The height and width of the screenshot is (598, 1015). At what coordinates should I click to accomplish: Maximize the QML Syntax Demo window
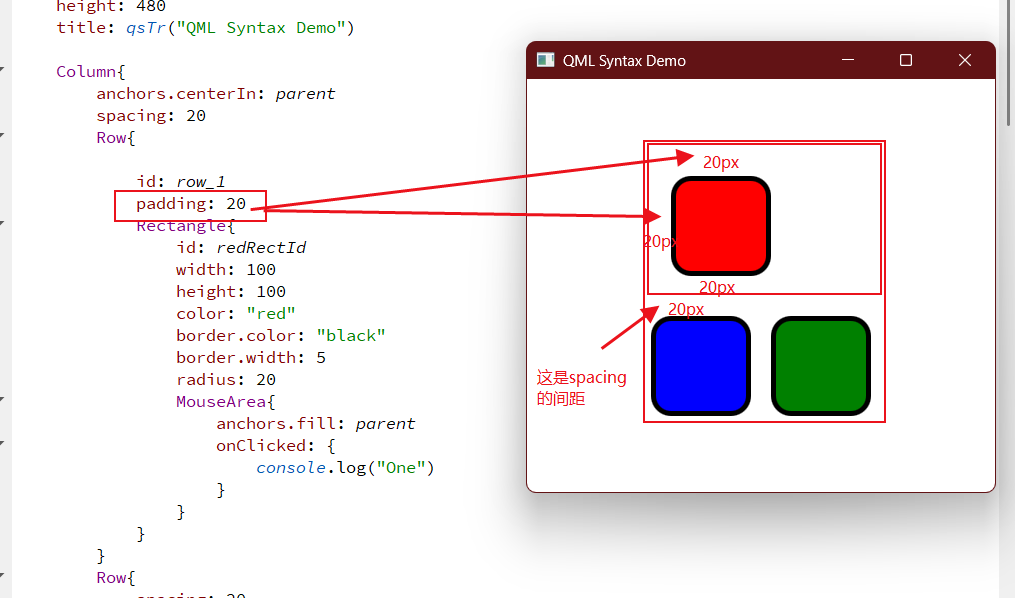click(906, 60)
